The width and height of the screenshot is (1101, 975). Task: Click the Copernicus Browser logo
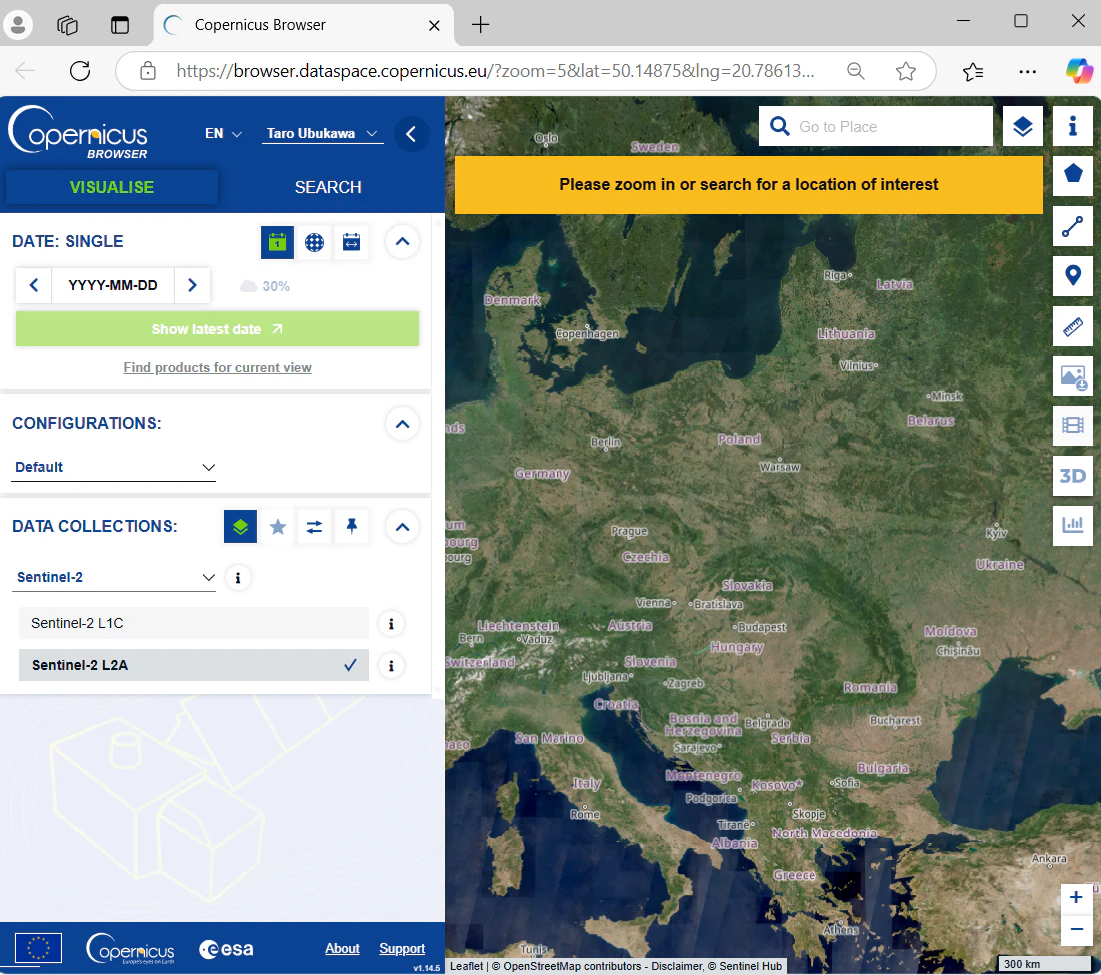point(78,133)
